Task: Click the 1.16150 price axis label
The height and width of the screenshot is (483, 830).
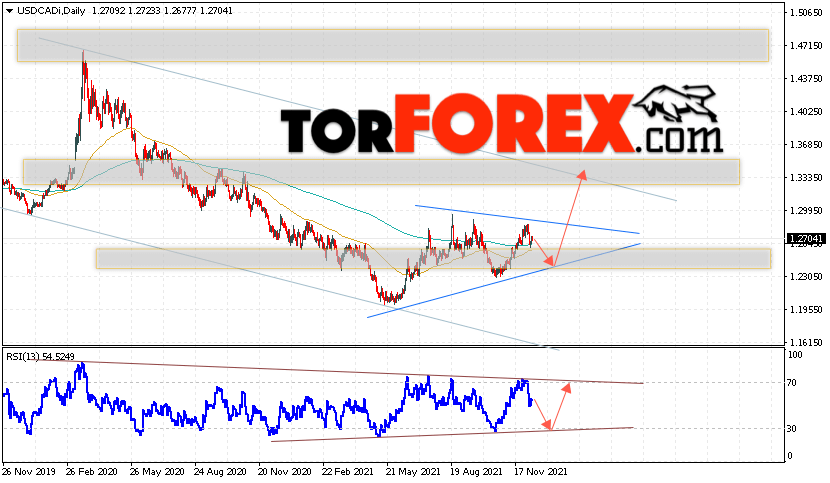Action: coord(806,343)
